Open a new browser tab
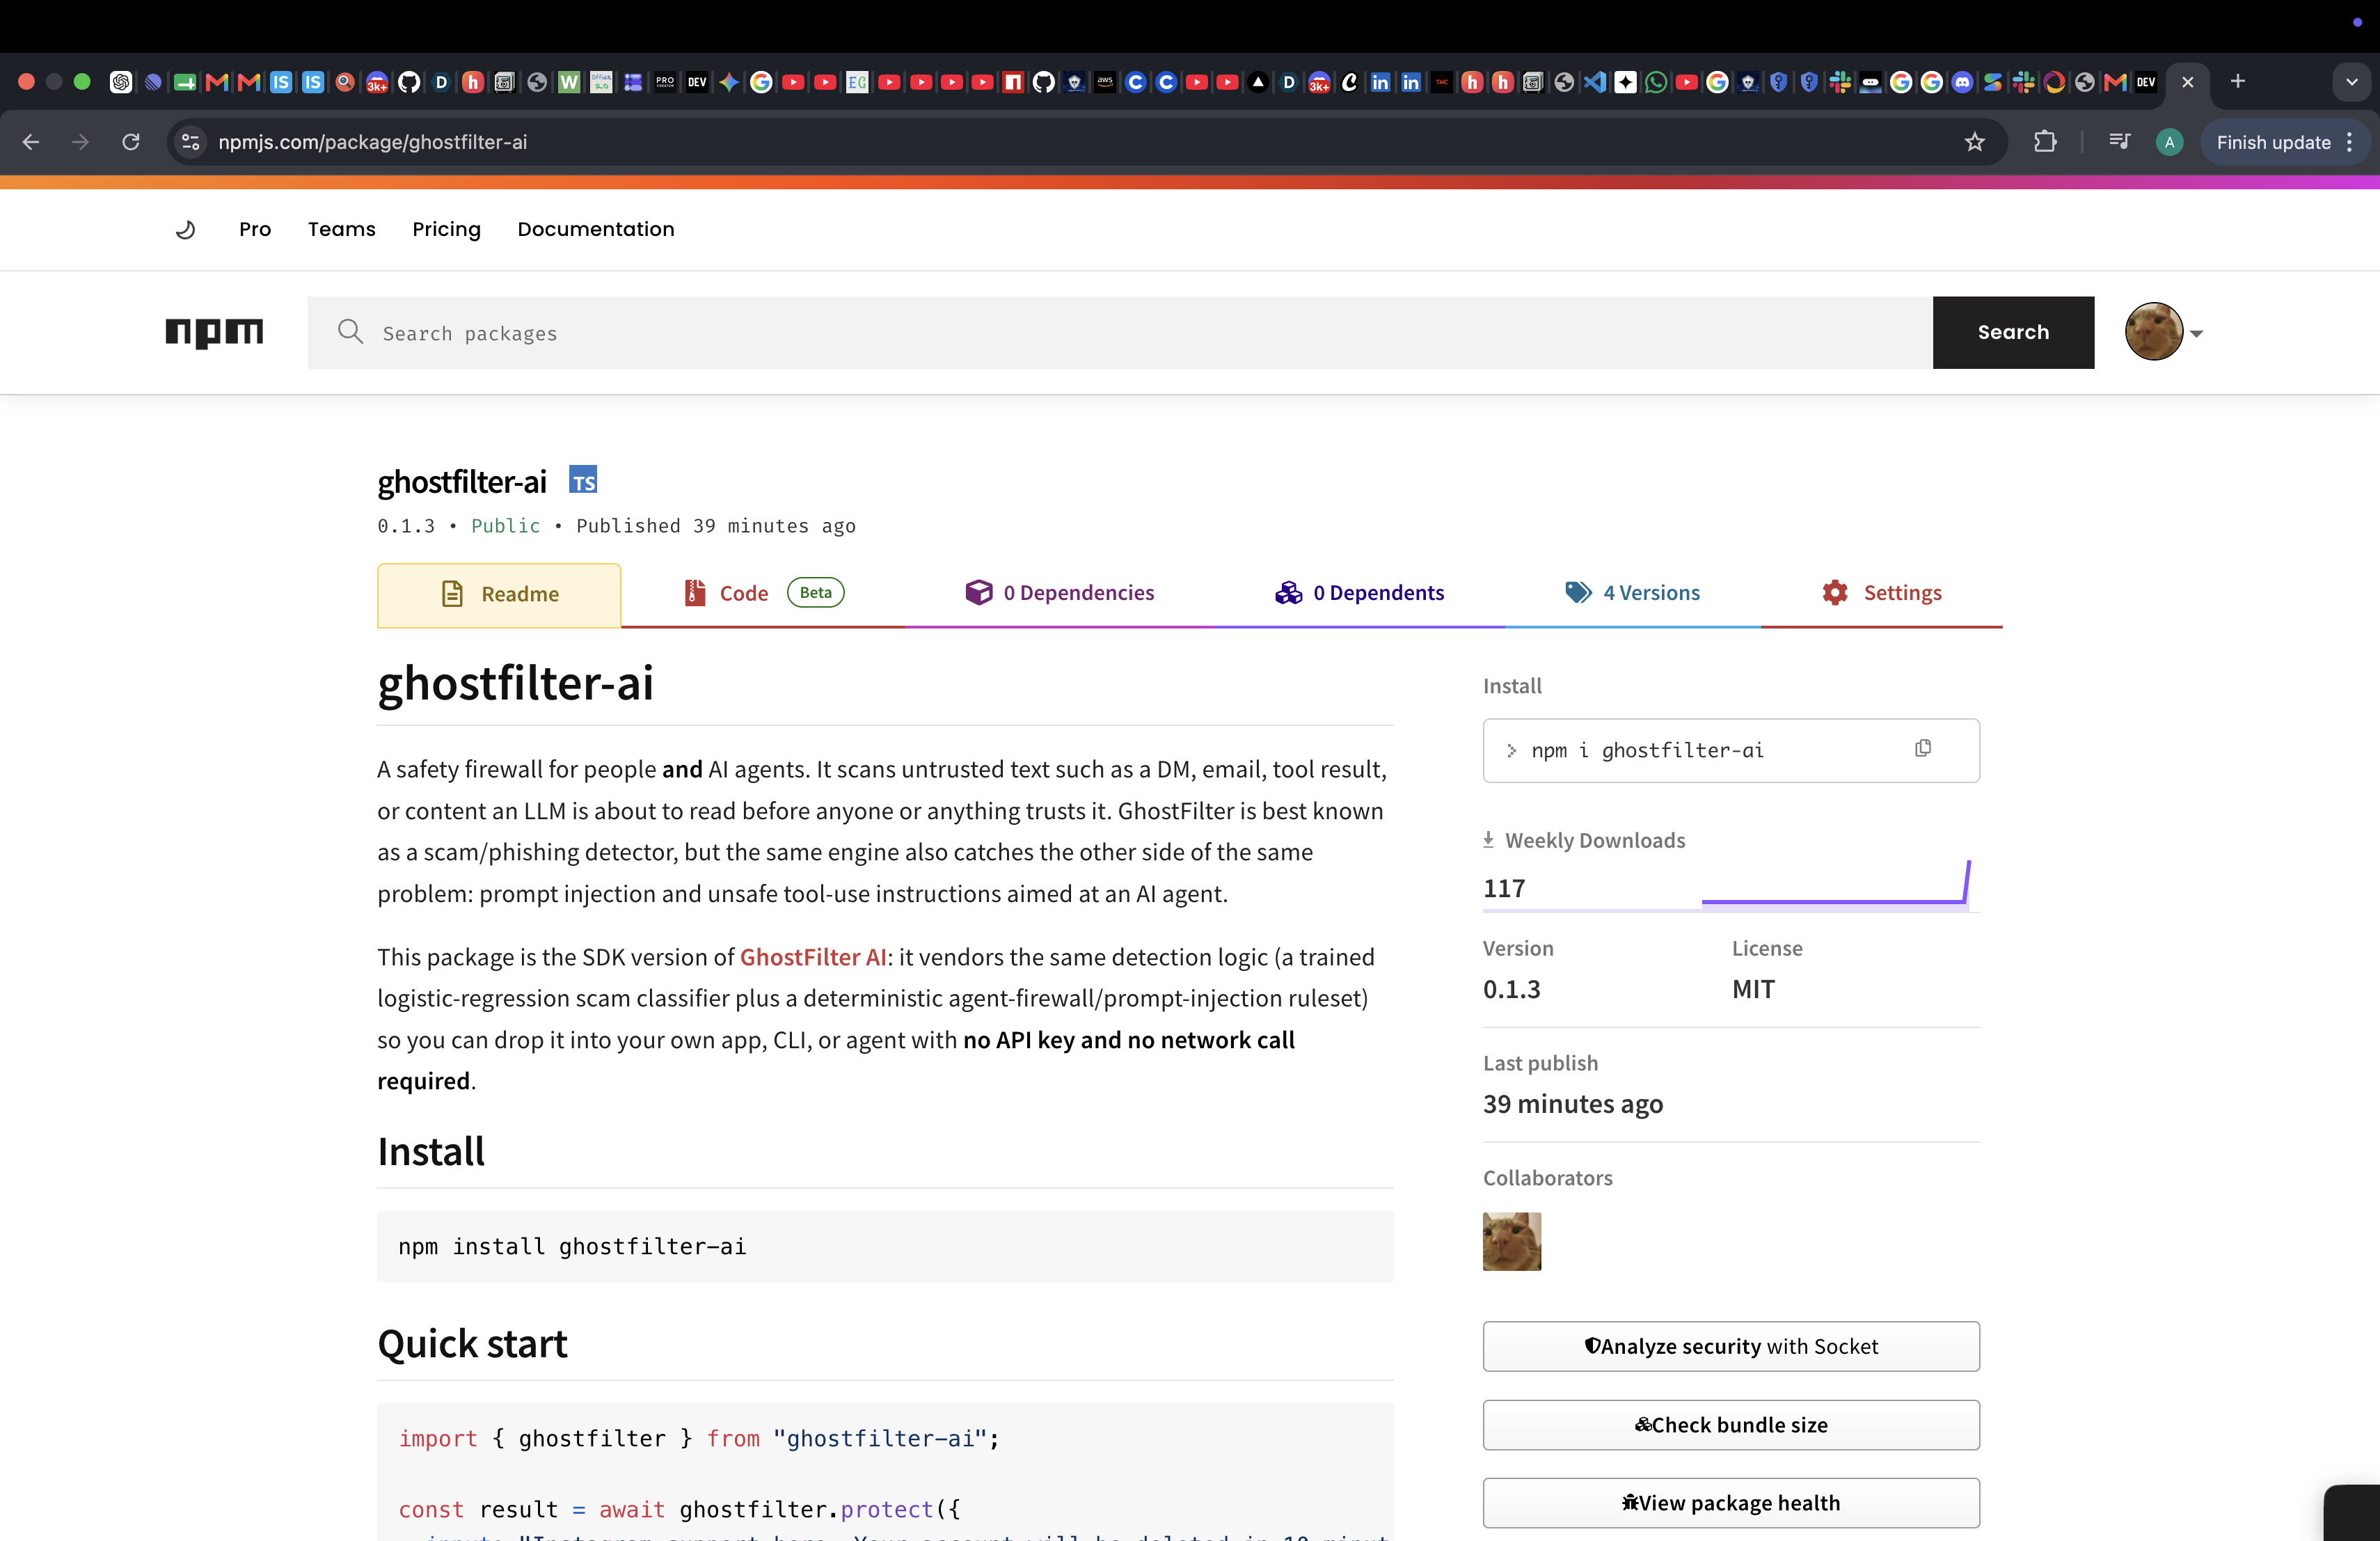2380x1541 pixels. 2238,82
